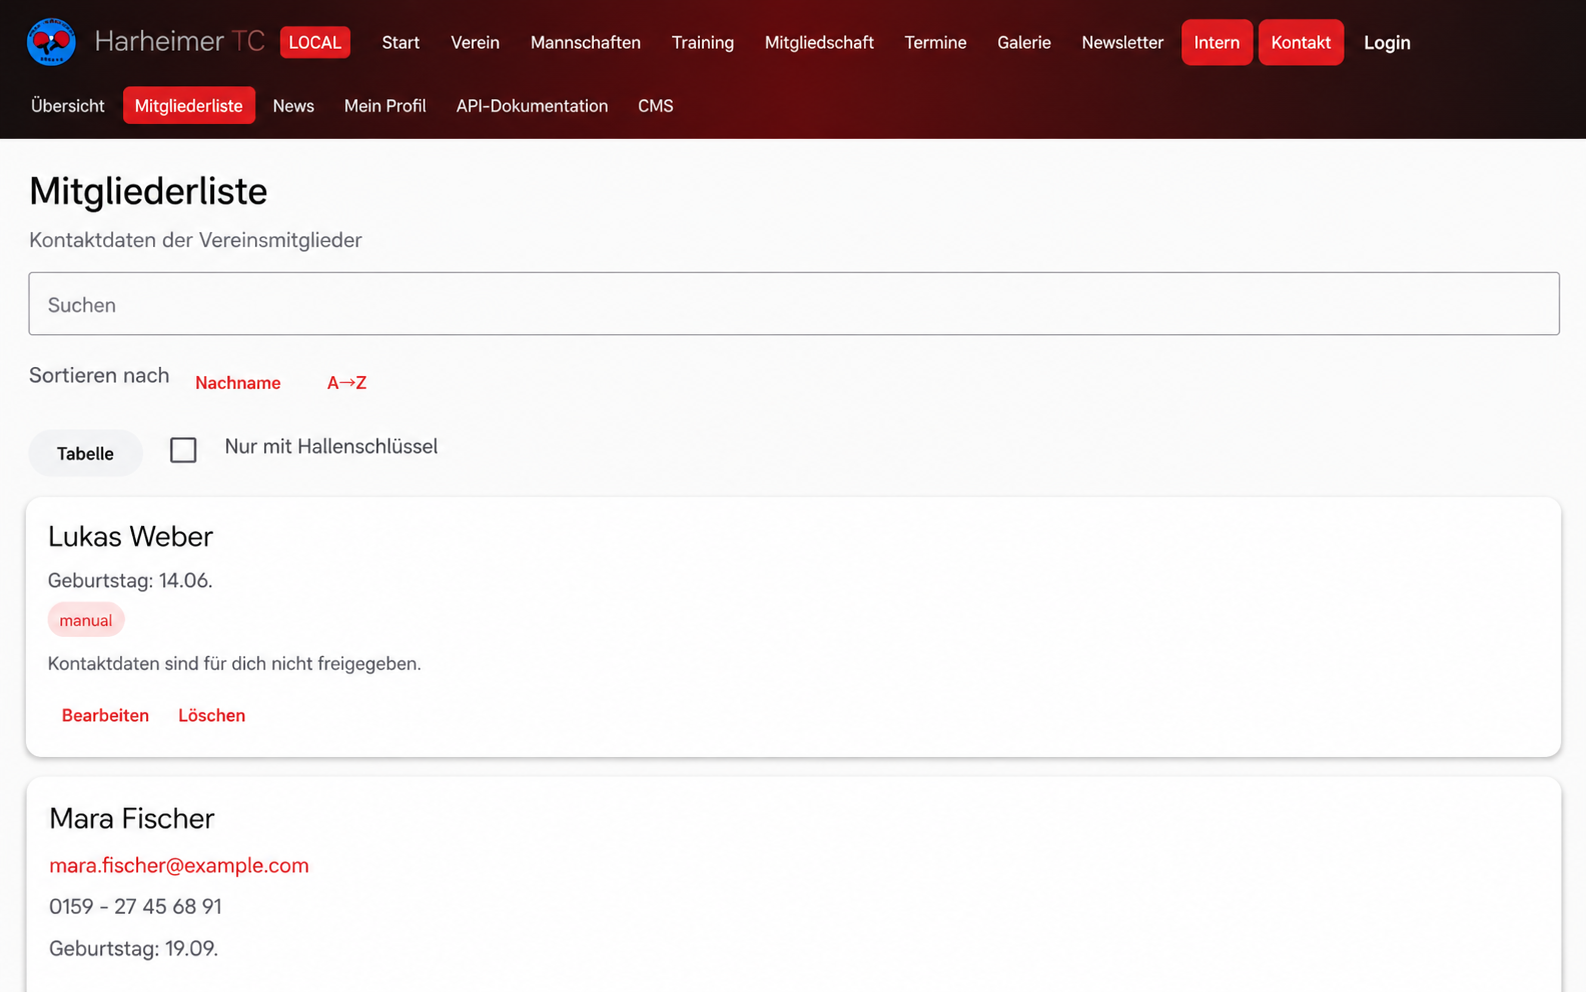This screenshot has width=1586, height=992.
Task: Click the Harheimer TC table tennis logo
Action: (51, 42)
